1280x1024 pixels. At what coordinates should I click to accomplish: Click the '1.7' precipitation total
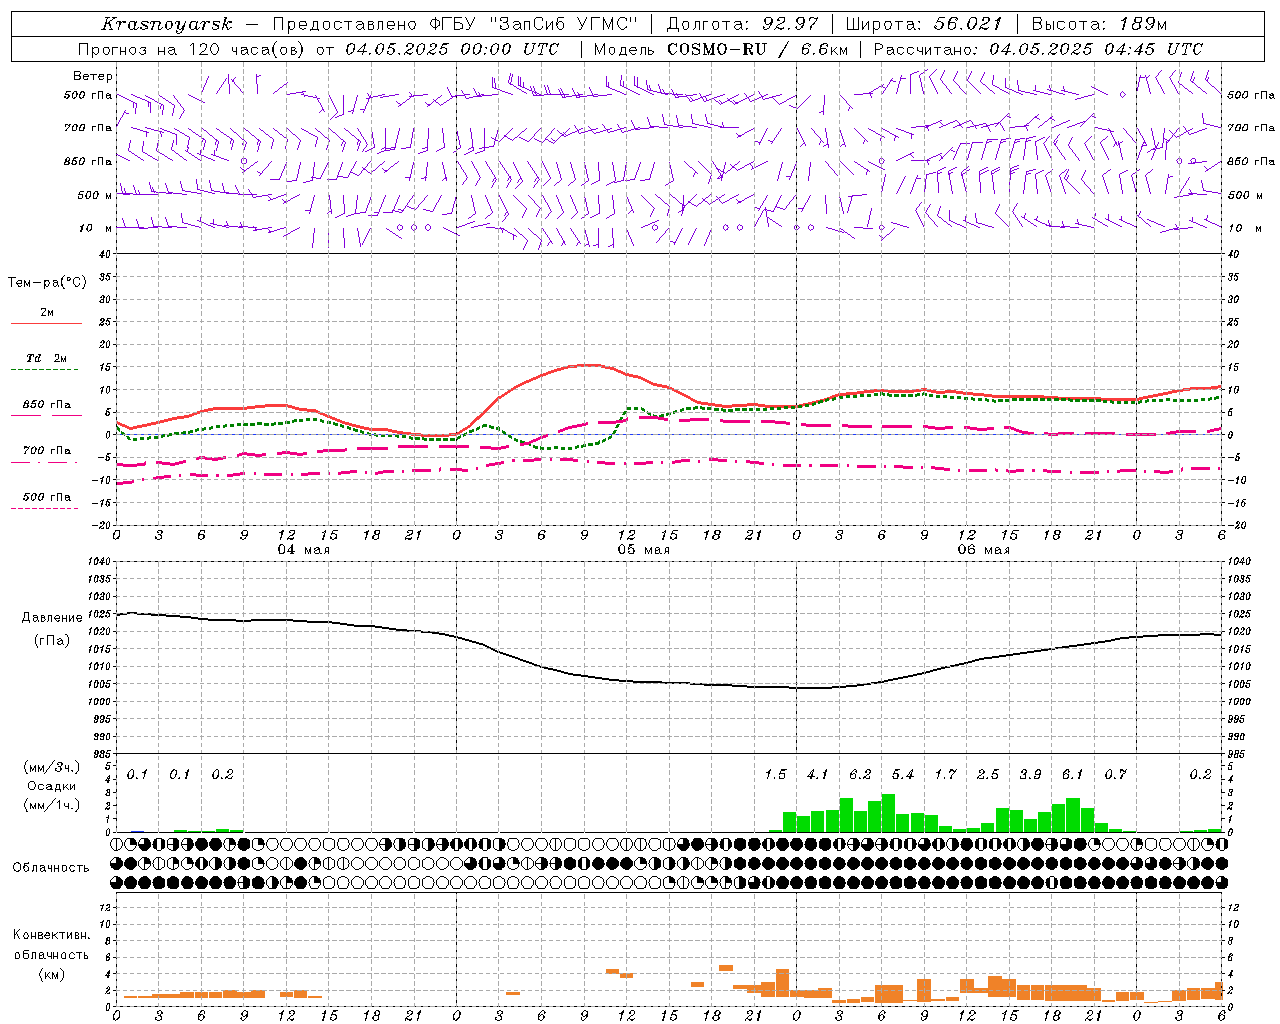[x=945, y=775]
